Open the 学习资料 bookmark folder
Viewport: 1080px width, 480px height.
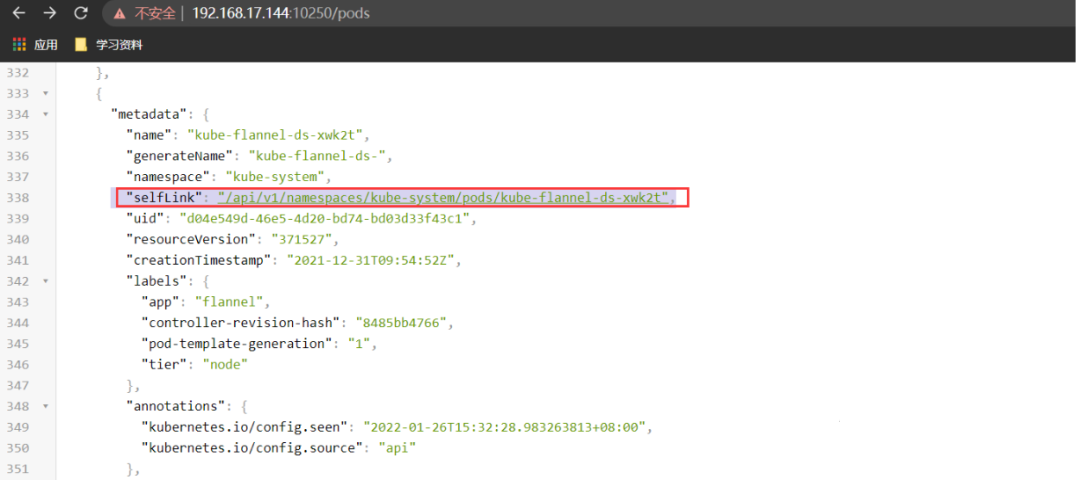coord(109,45)
